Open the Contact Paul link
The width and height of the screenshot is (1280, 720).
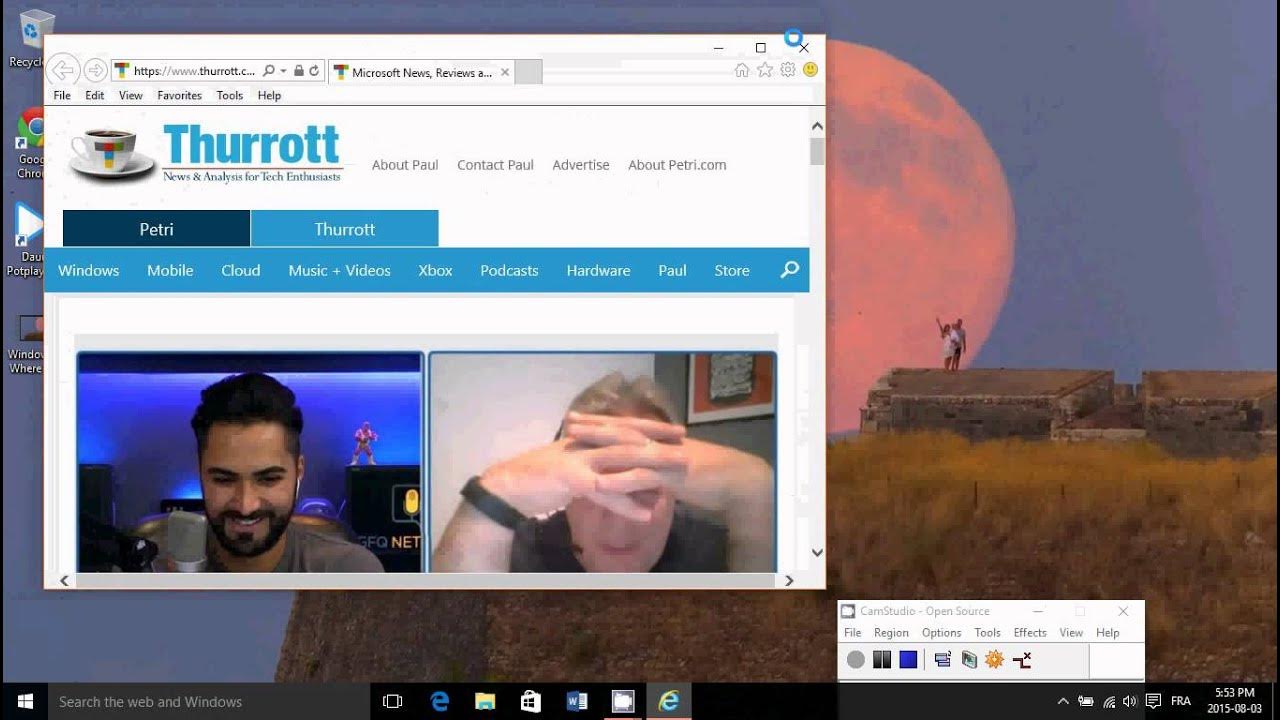coord(495,165)
